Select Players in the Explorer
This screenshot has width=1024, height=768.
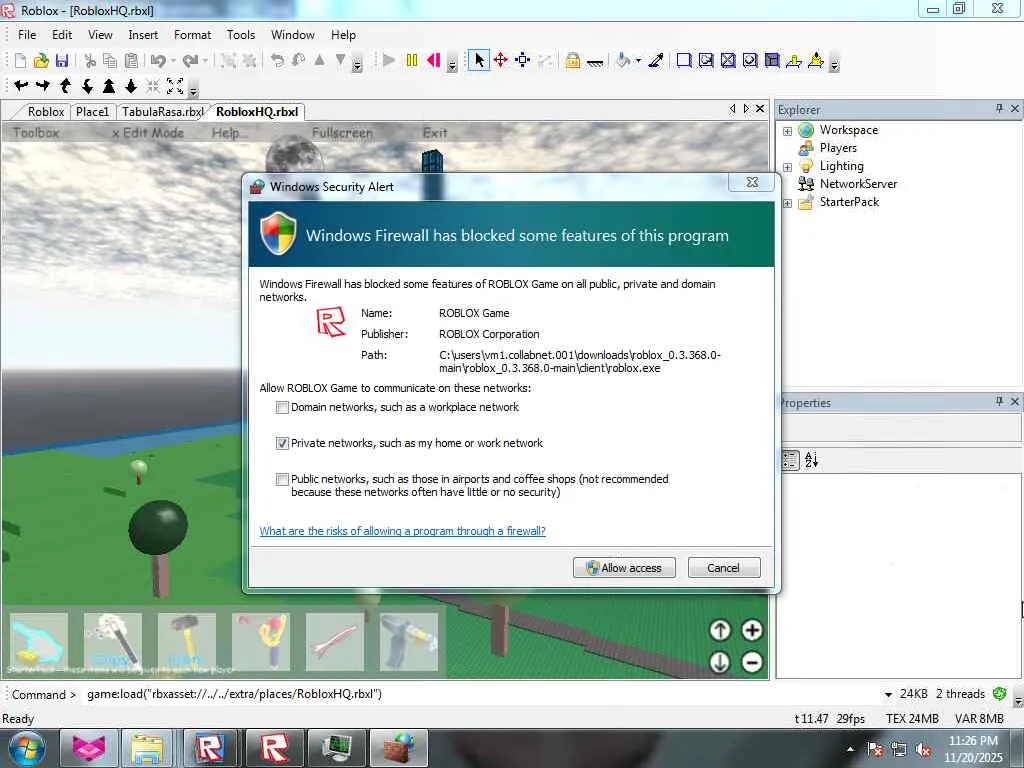(x=838, y=148)
